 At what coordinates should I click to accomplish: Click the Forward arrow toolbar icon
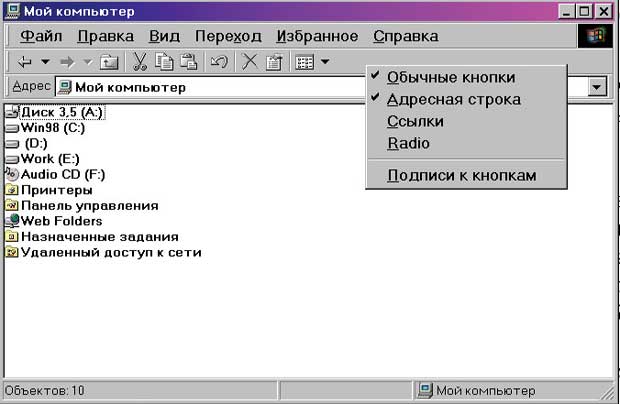[67, 62]
